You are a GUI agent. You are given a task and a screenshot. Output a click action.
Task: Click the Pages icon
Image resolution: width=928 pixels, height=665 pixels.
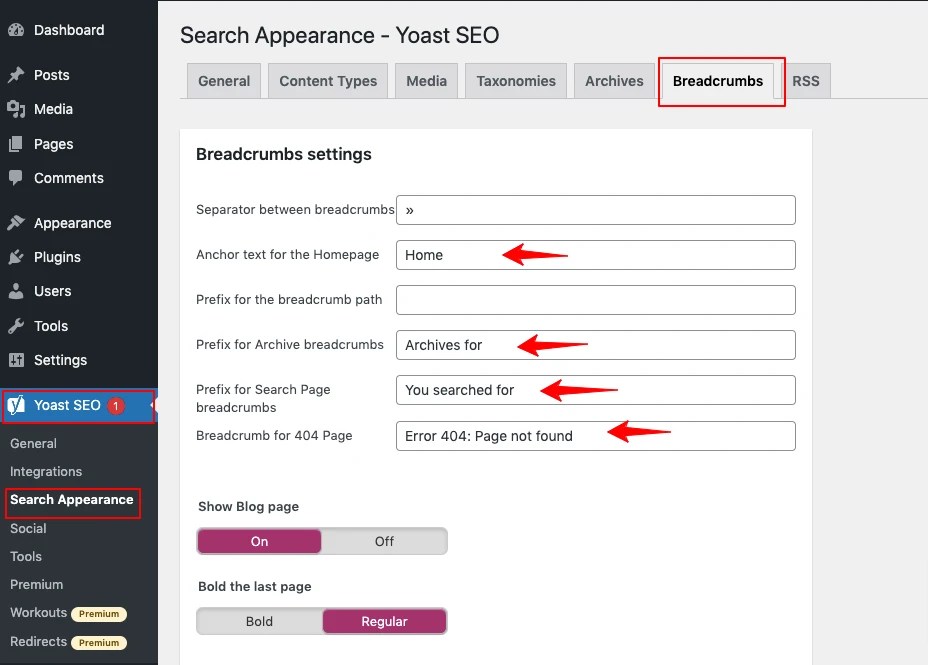point(17,143)
